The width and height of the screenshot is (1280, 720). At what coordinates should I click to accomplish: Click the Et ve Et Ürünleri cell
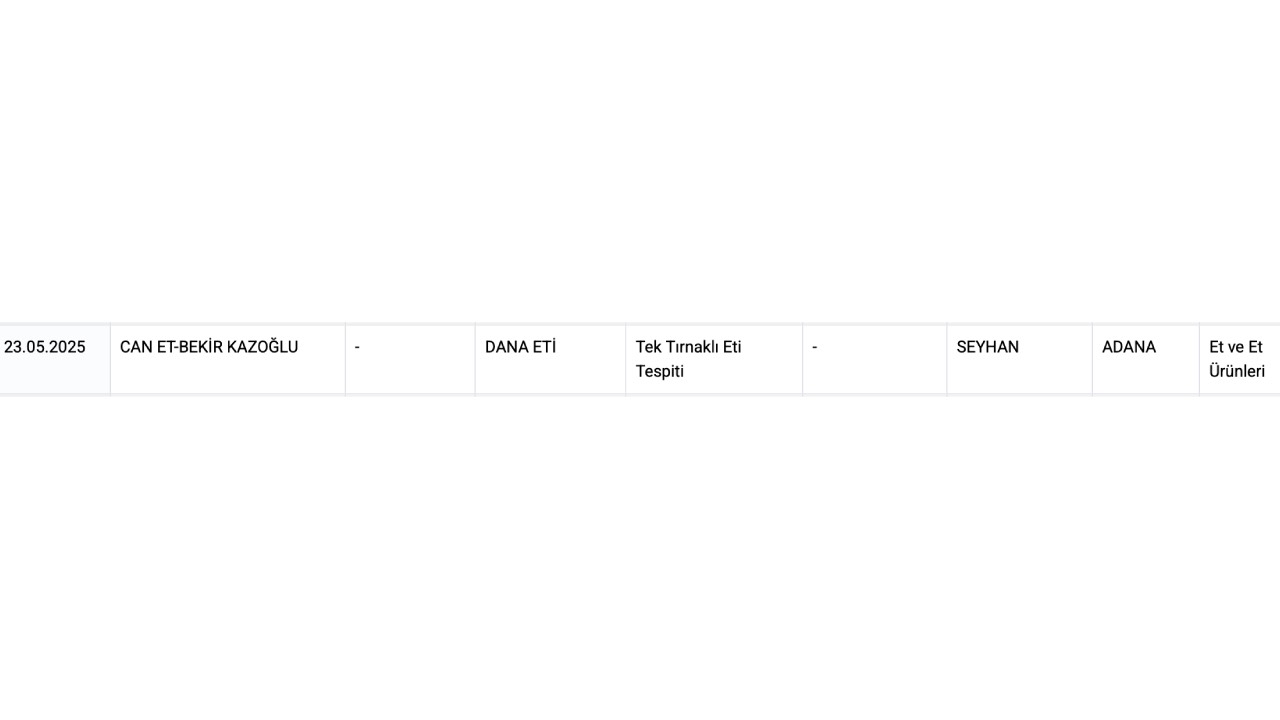pyautogui.click(x=1240, y=359)
